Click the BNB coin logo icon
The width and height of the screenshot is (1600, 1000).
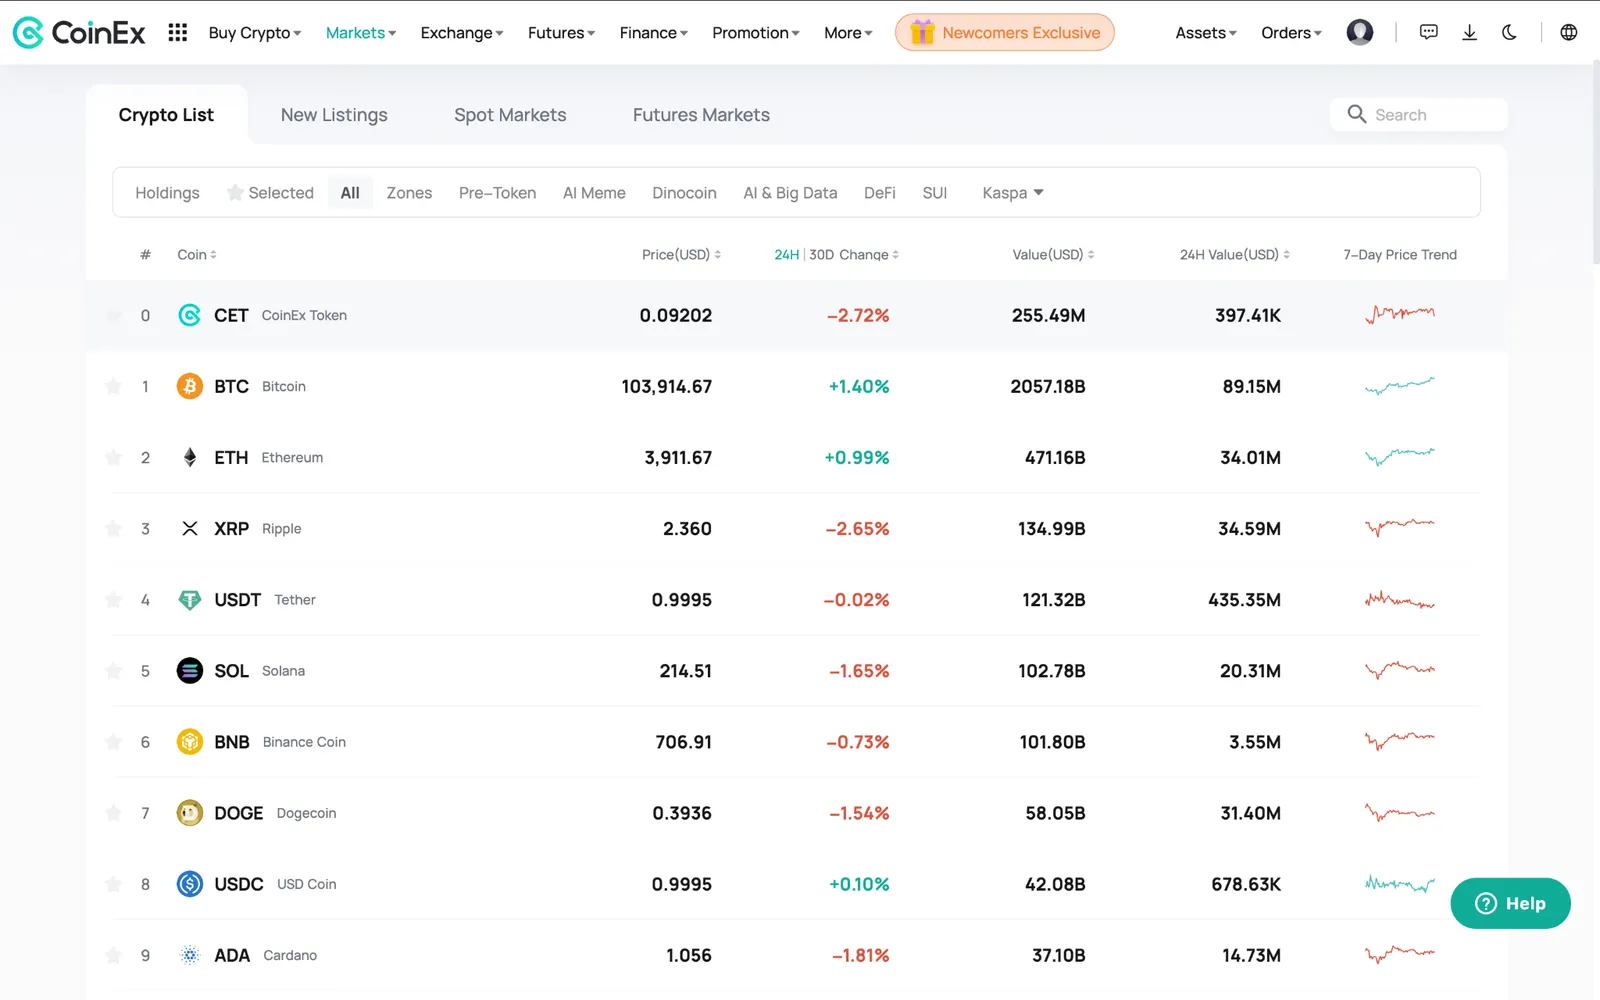(x=189, y=742)
